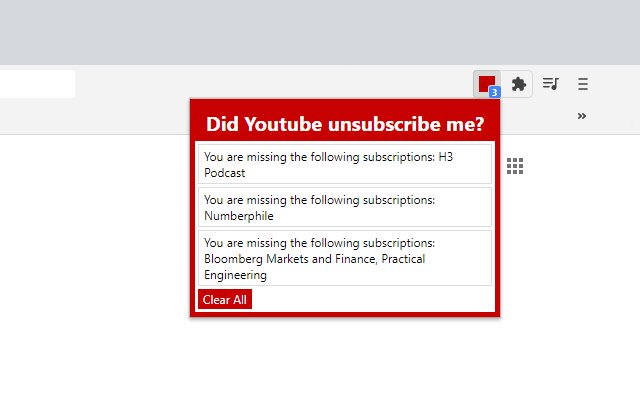This screenshot has height=400, width=640.
Task: Open the Extensions puzzle piece menu
Action: coord(519,84)
